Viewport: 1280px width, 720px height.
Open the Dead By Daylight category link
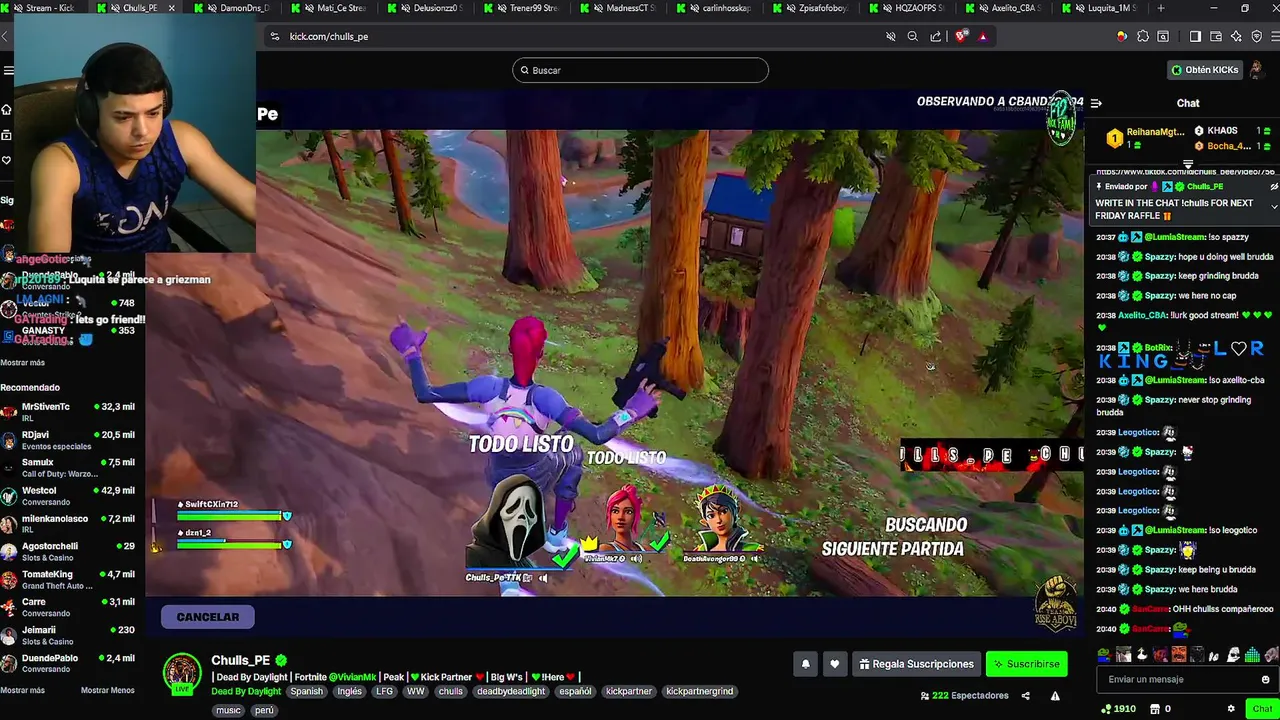(x=246, y=691)
